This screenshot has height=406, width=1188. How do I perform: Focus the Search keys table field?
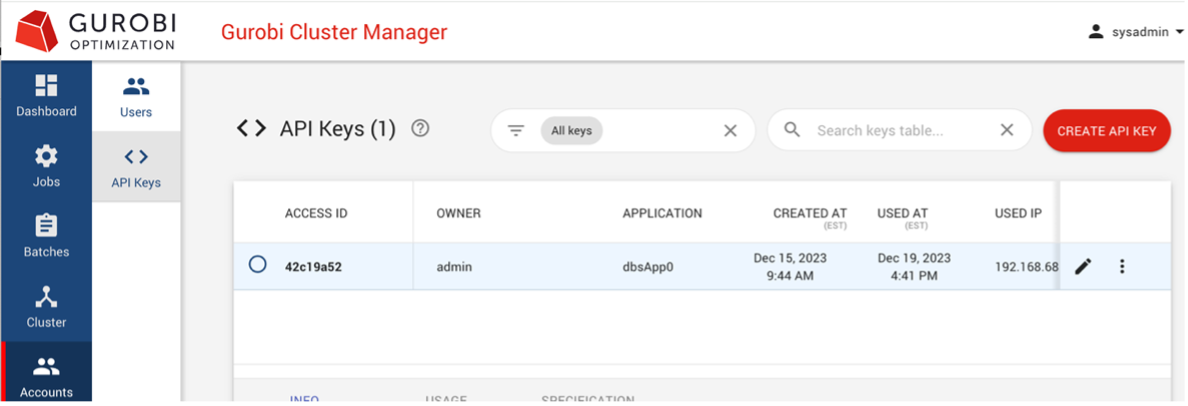pos(900,130)
